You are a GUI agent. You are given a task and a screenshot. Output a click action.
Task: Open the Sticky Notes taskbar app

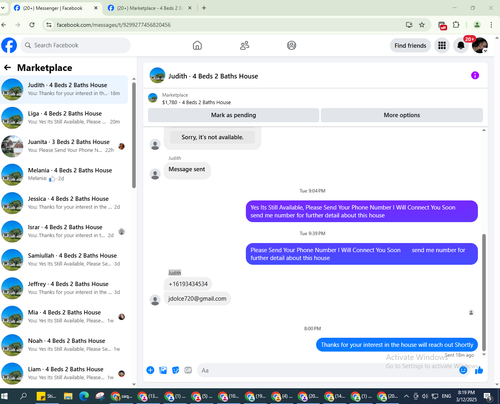pyautogui.click(x=46, y=396)
